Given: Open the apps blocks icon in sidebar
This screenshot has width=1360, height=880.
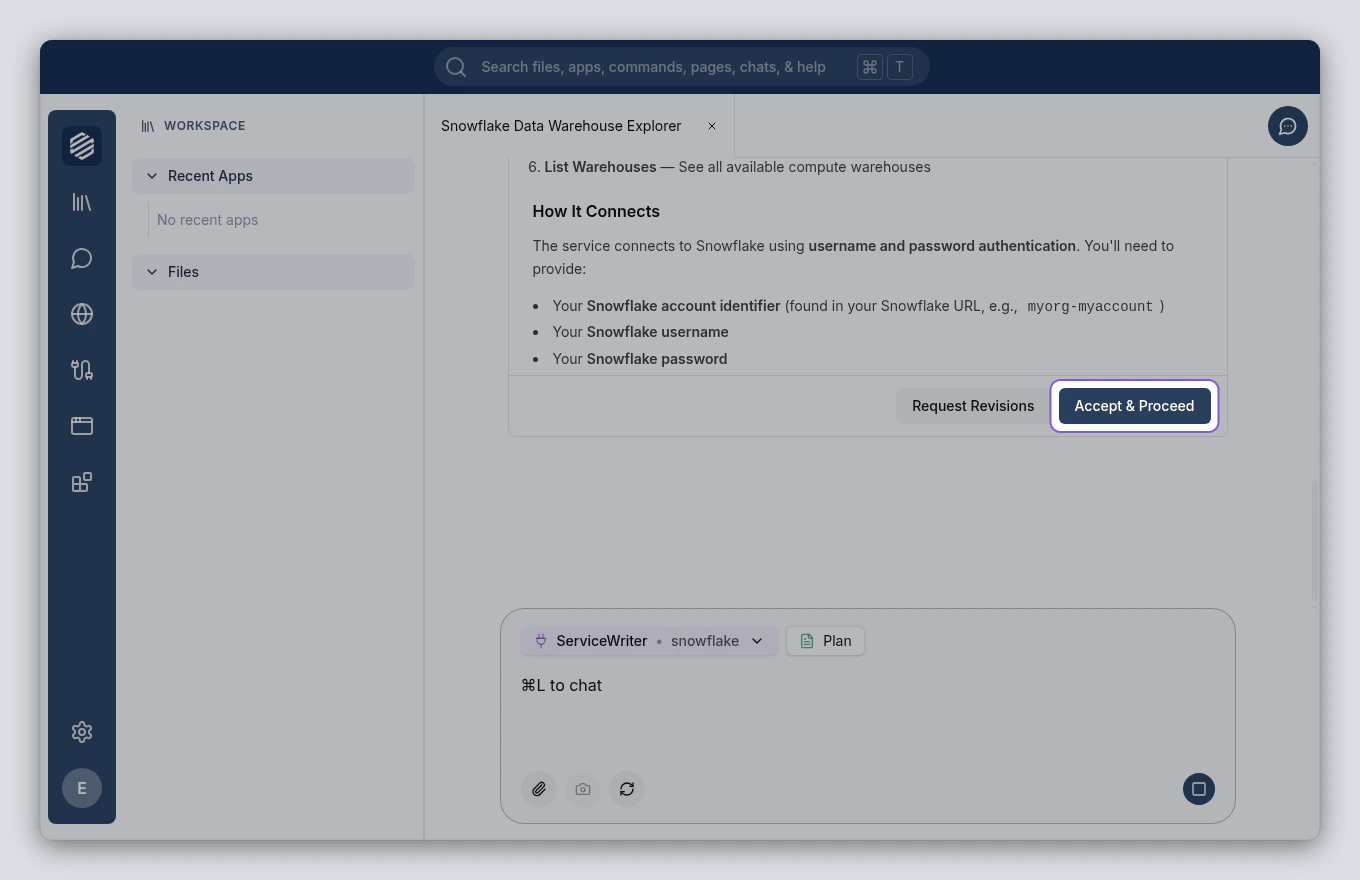Looking at the screenshot, I should click(82, 482).
